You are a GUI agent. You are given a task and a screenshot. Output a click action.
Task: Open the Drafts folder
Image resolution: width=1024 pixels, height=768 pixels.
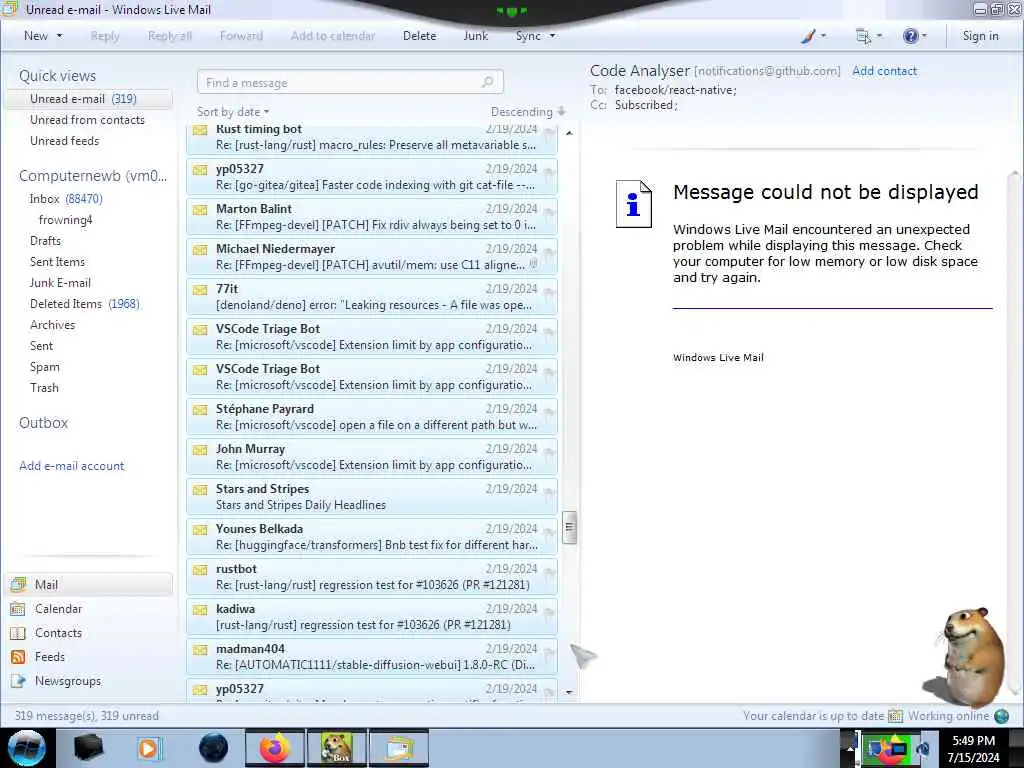(x=45, y=240)
